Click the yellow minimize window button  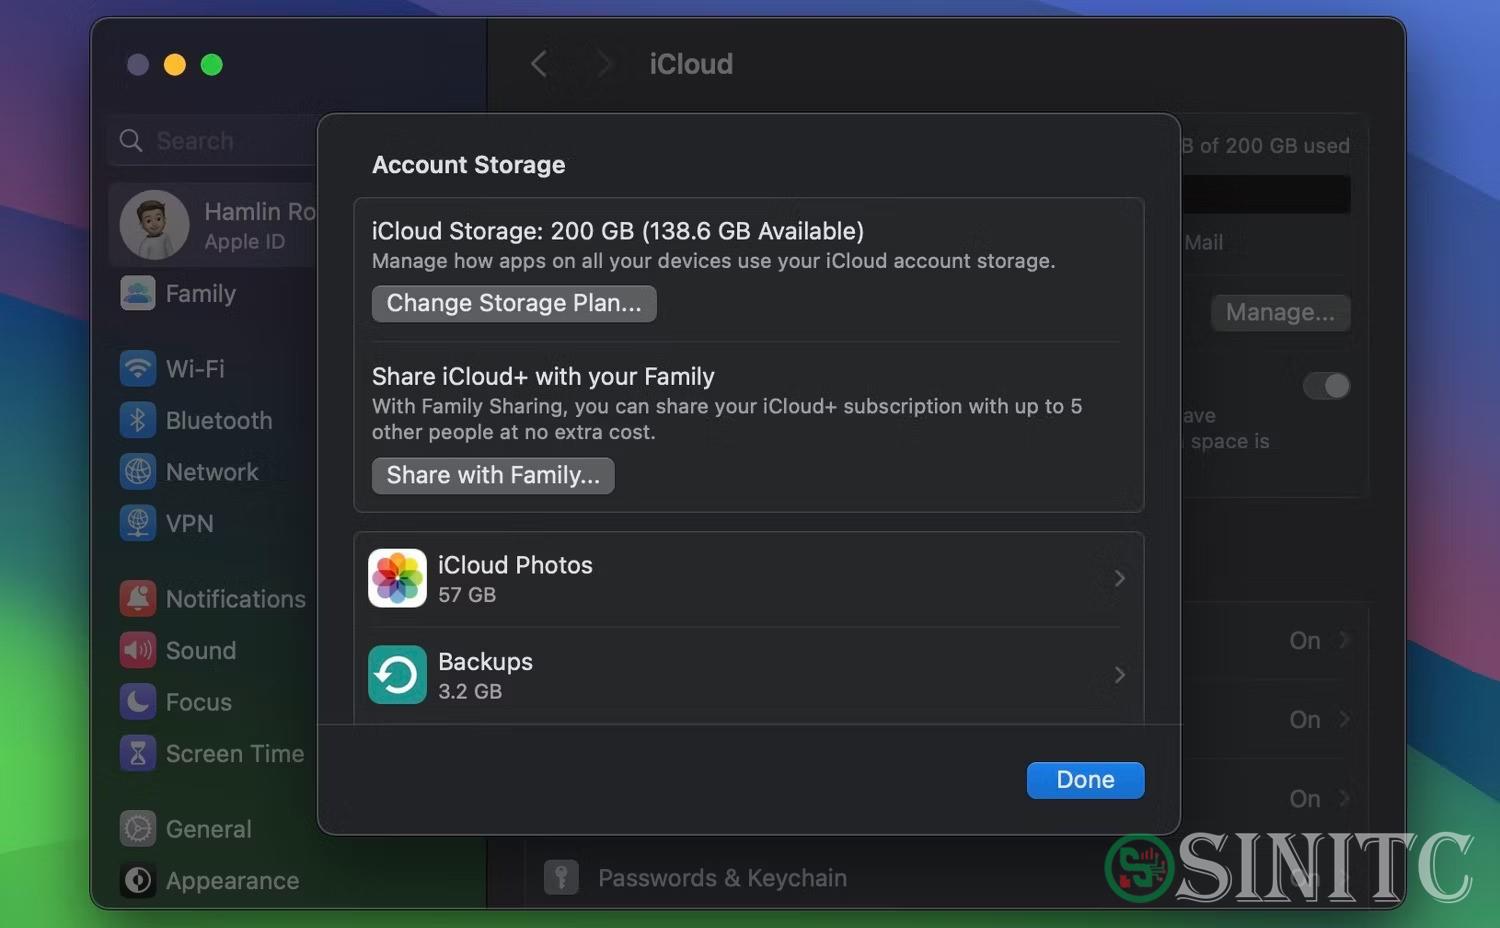tap(175, 65)
